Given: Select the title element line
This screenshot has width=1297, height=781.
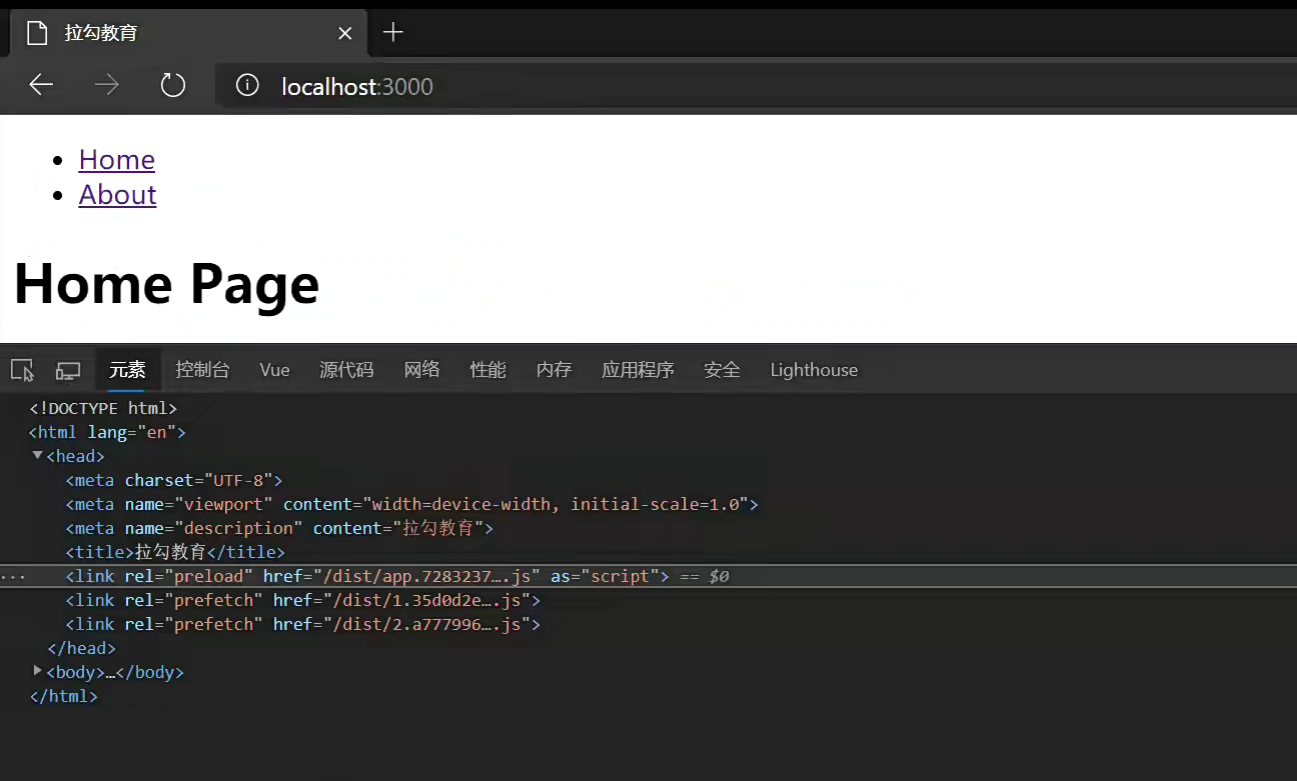Looking at the screenshot, I should pyautogui.click(x=175, y=552).
